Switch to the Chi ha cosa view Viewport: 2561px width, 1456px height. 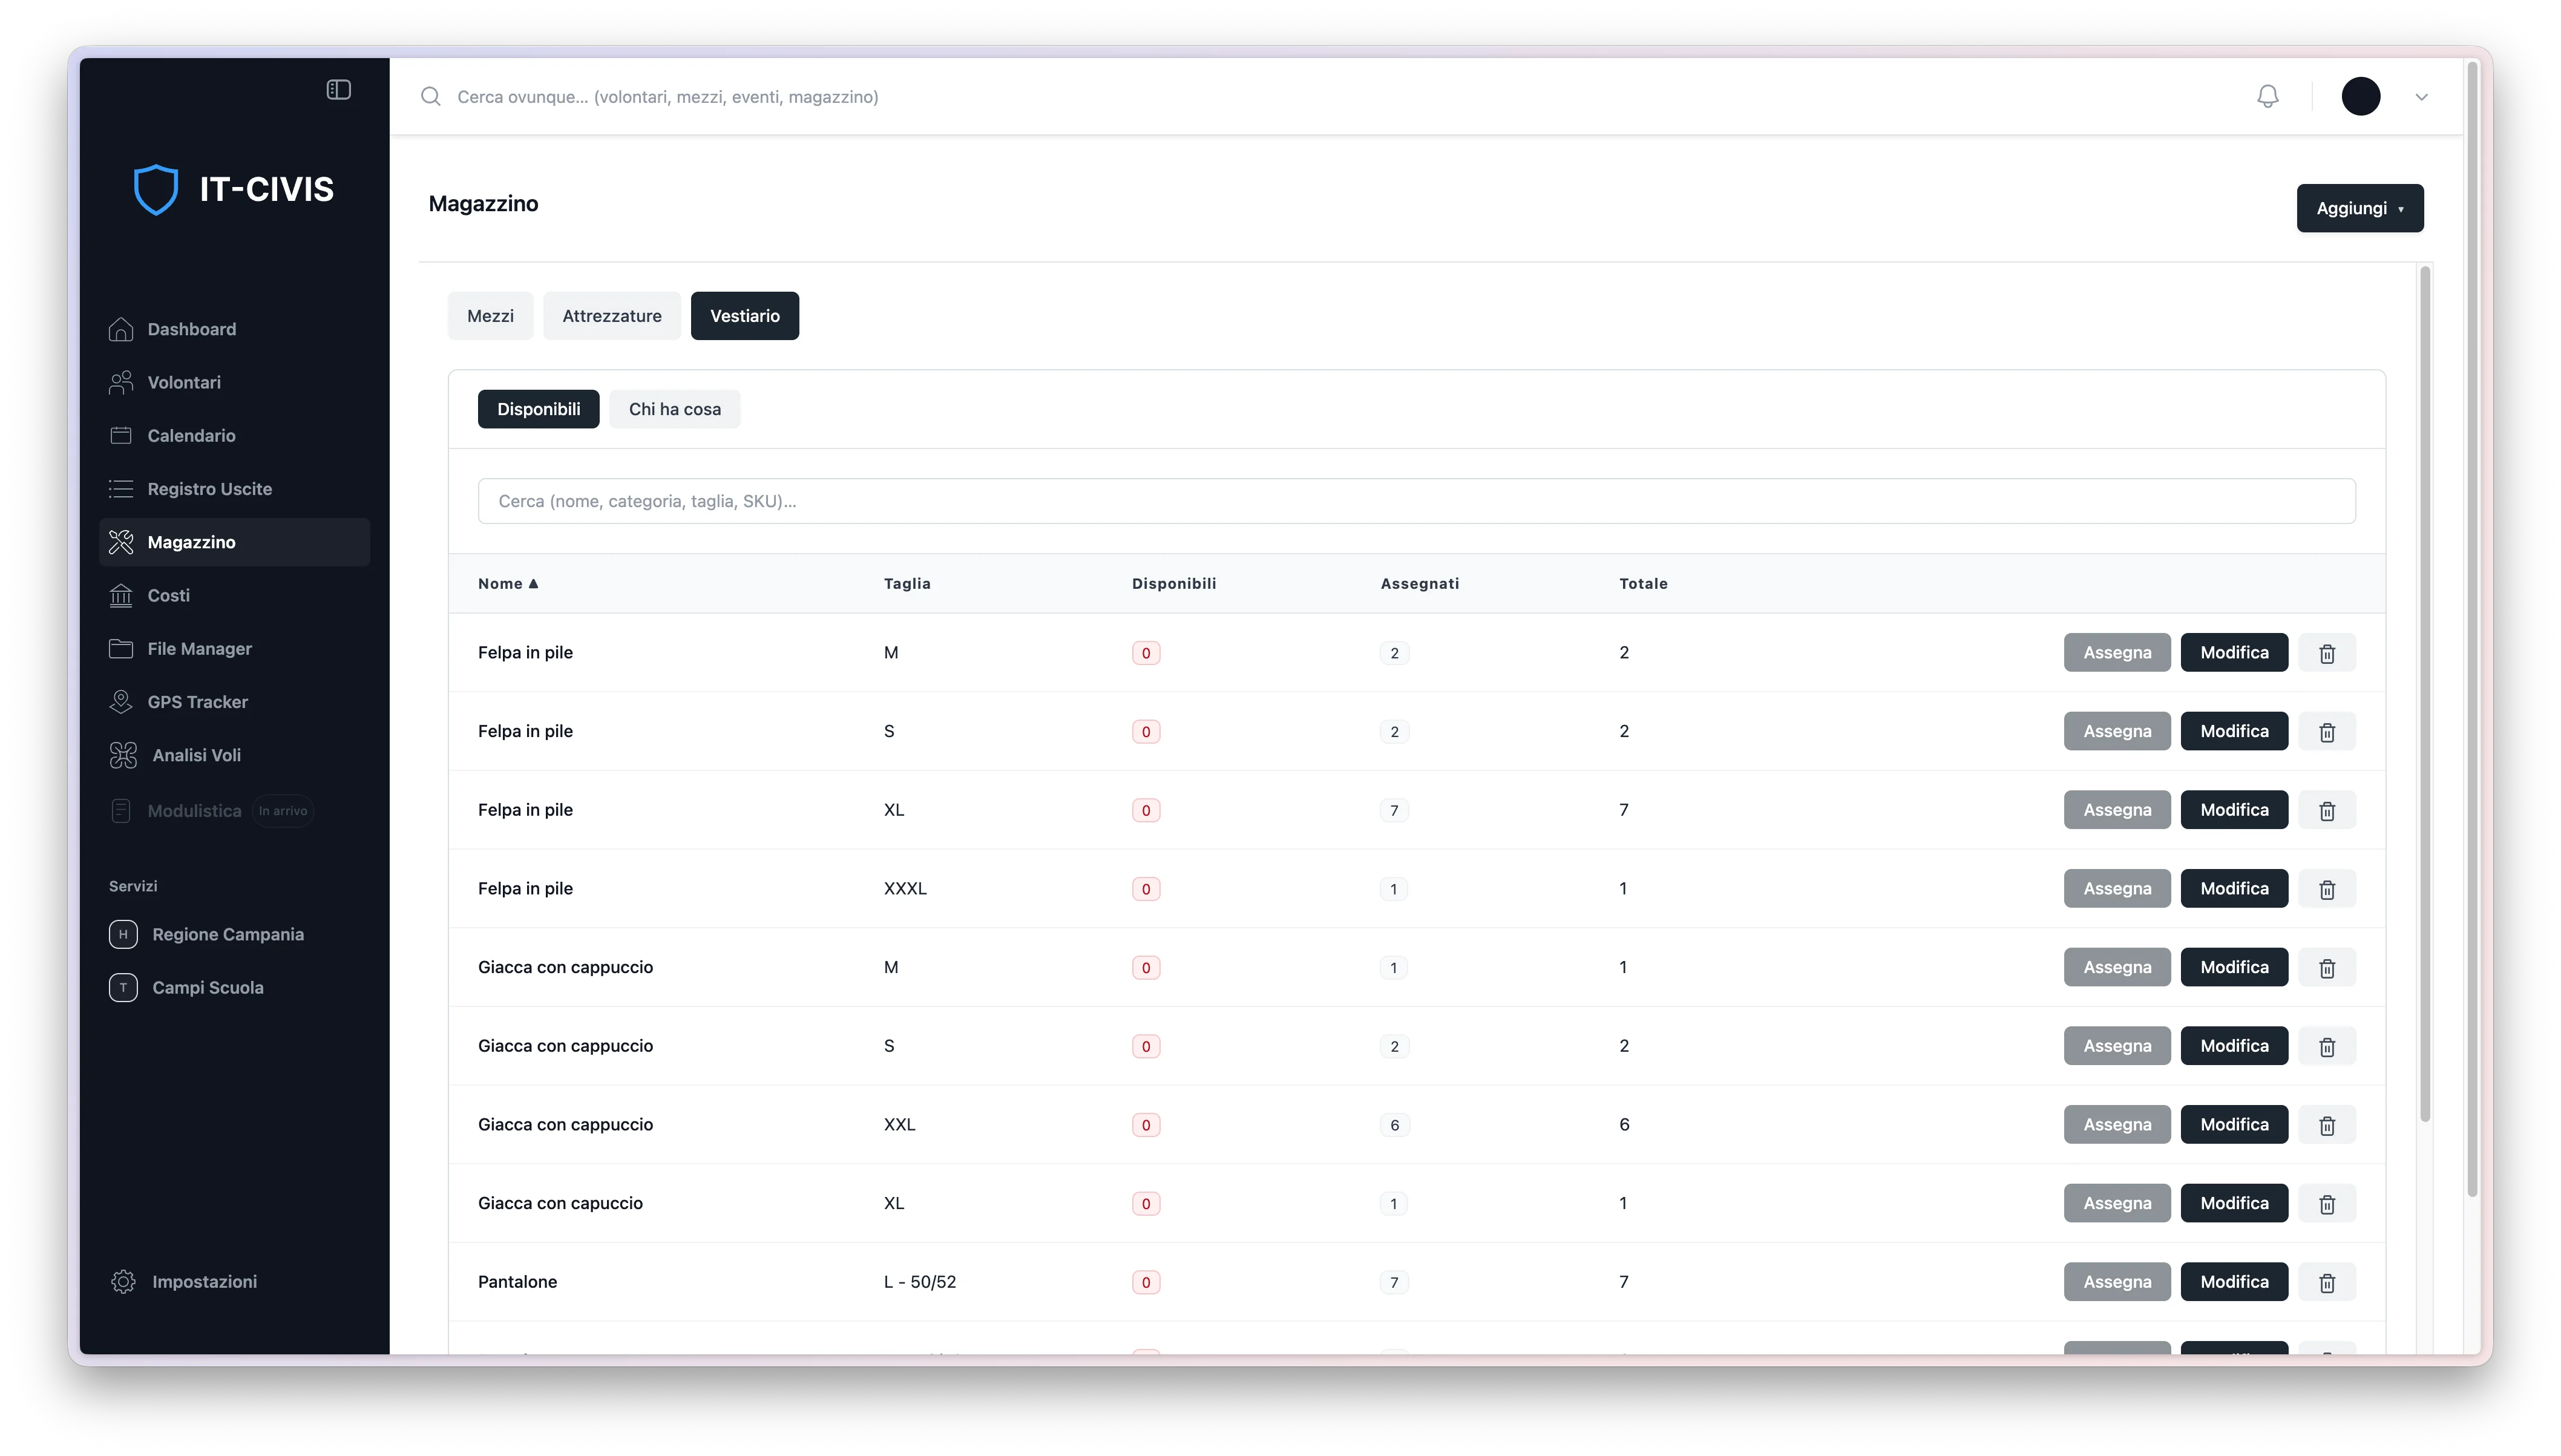point(674,409)
